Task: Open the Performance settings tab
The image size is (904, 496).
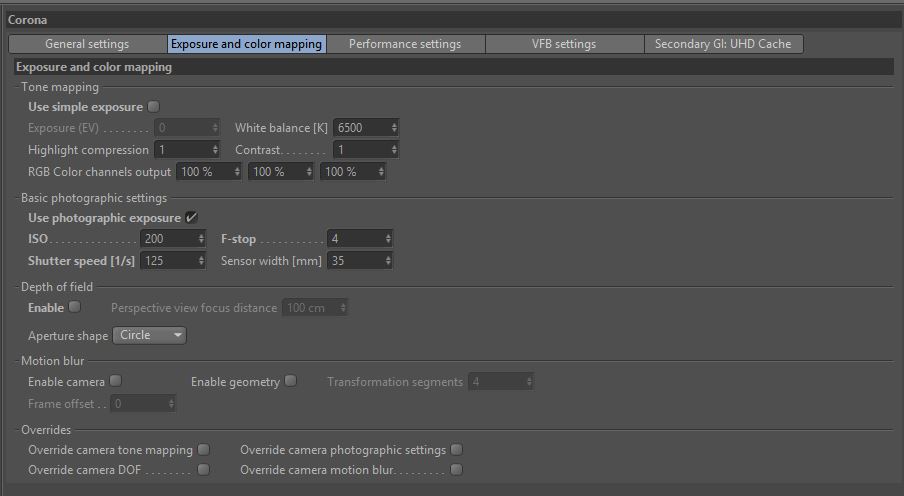Action: (x=405, y=44)
